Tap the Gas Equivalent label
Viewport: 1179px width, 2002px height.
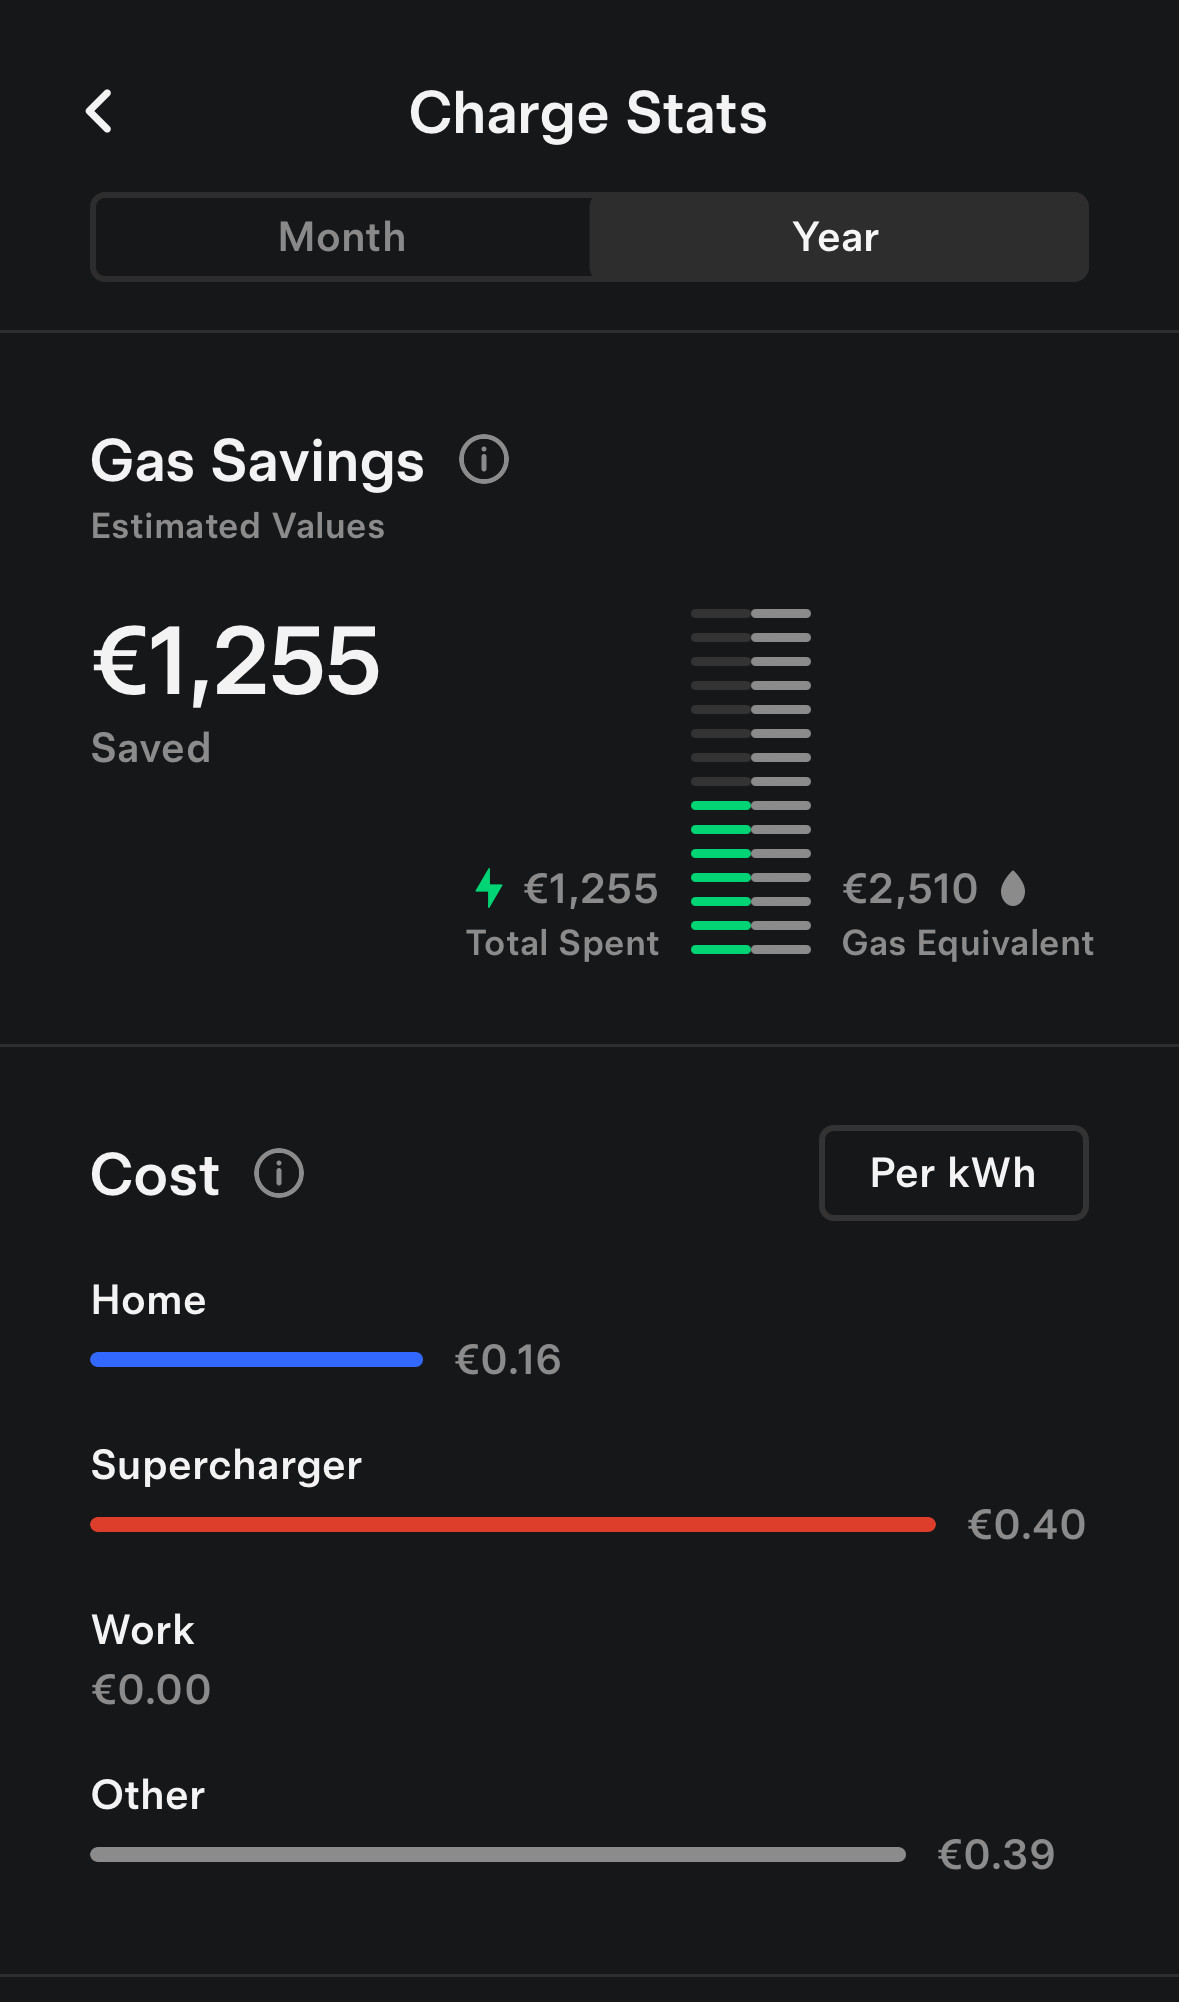tap(967, 943)
